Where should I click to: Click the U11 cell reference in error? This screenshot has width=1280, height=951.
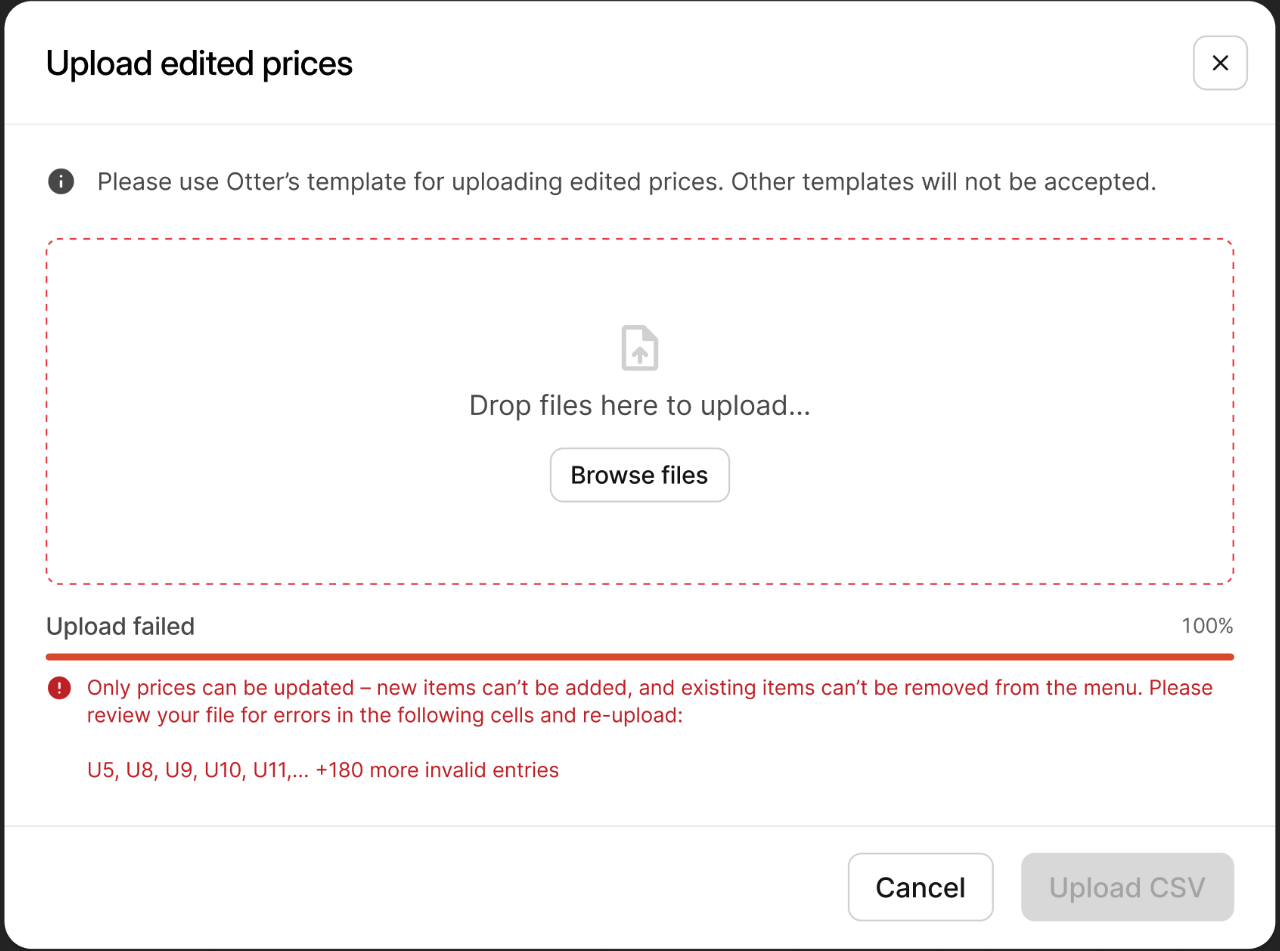[271, 770]
